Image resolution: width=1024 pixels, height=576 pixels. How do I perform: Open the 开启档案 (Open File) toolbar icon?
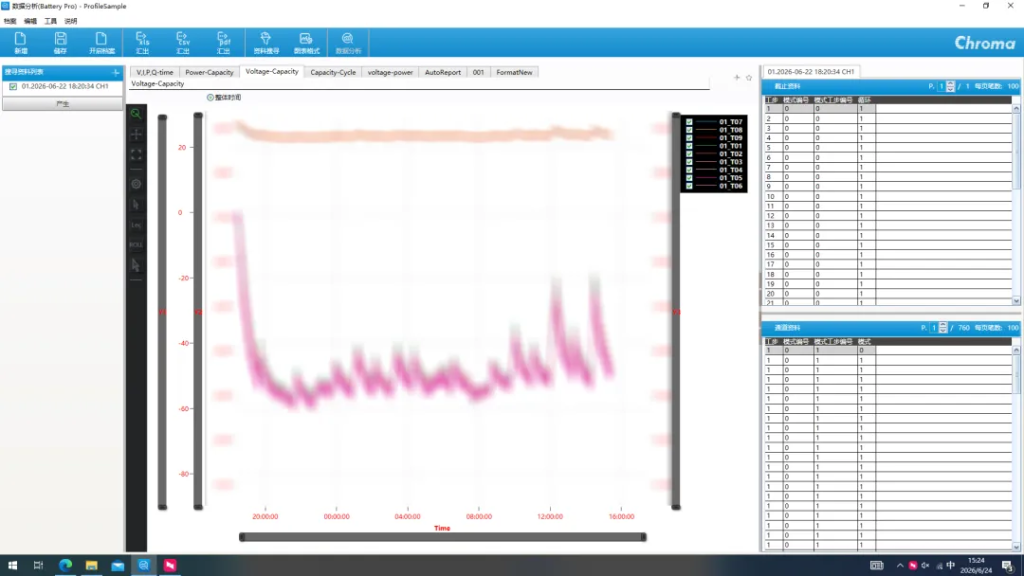(101, 42)
